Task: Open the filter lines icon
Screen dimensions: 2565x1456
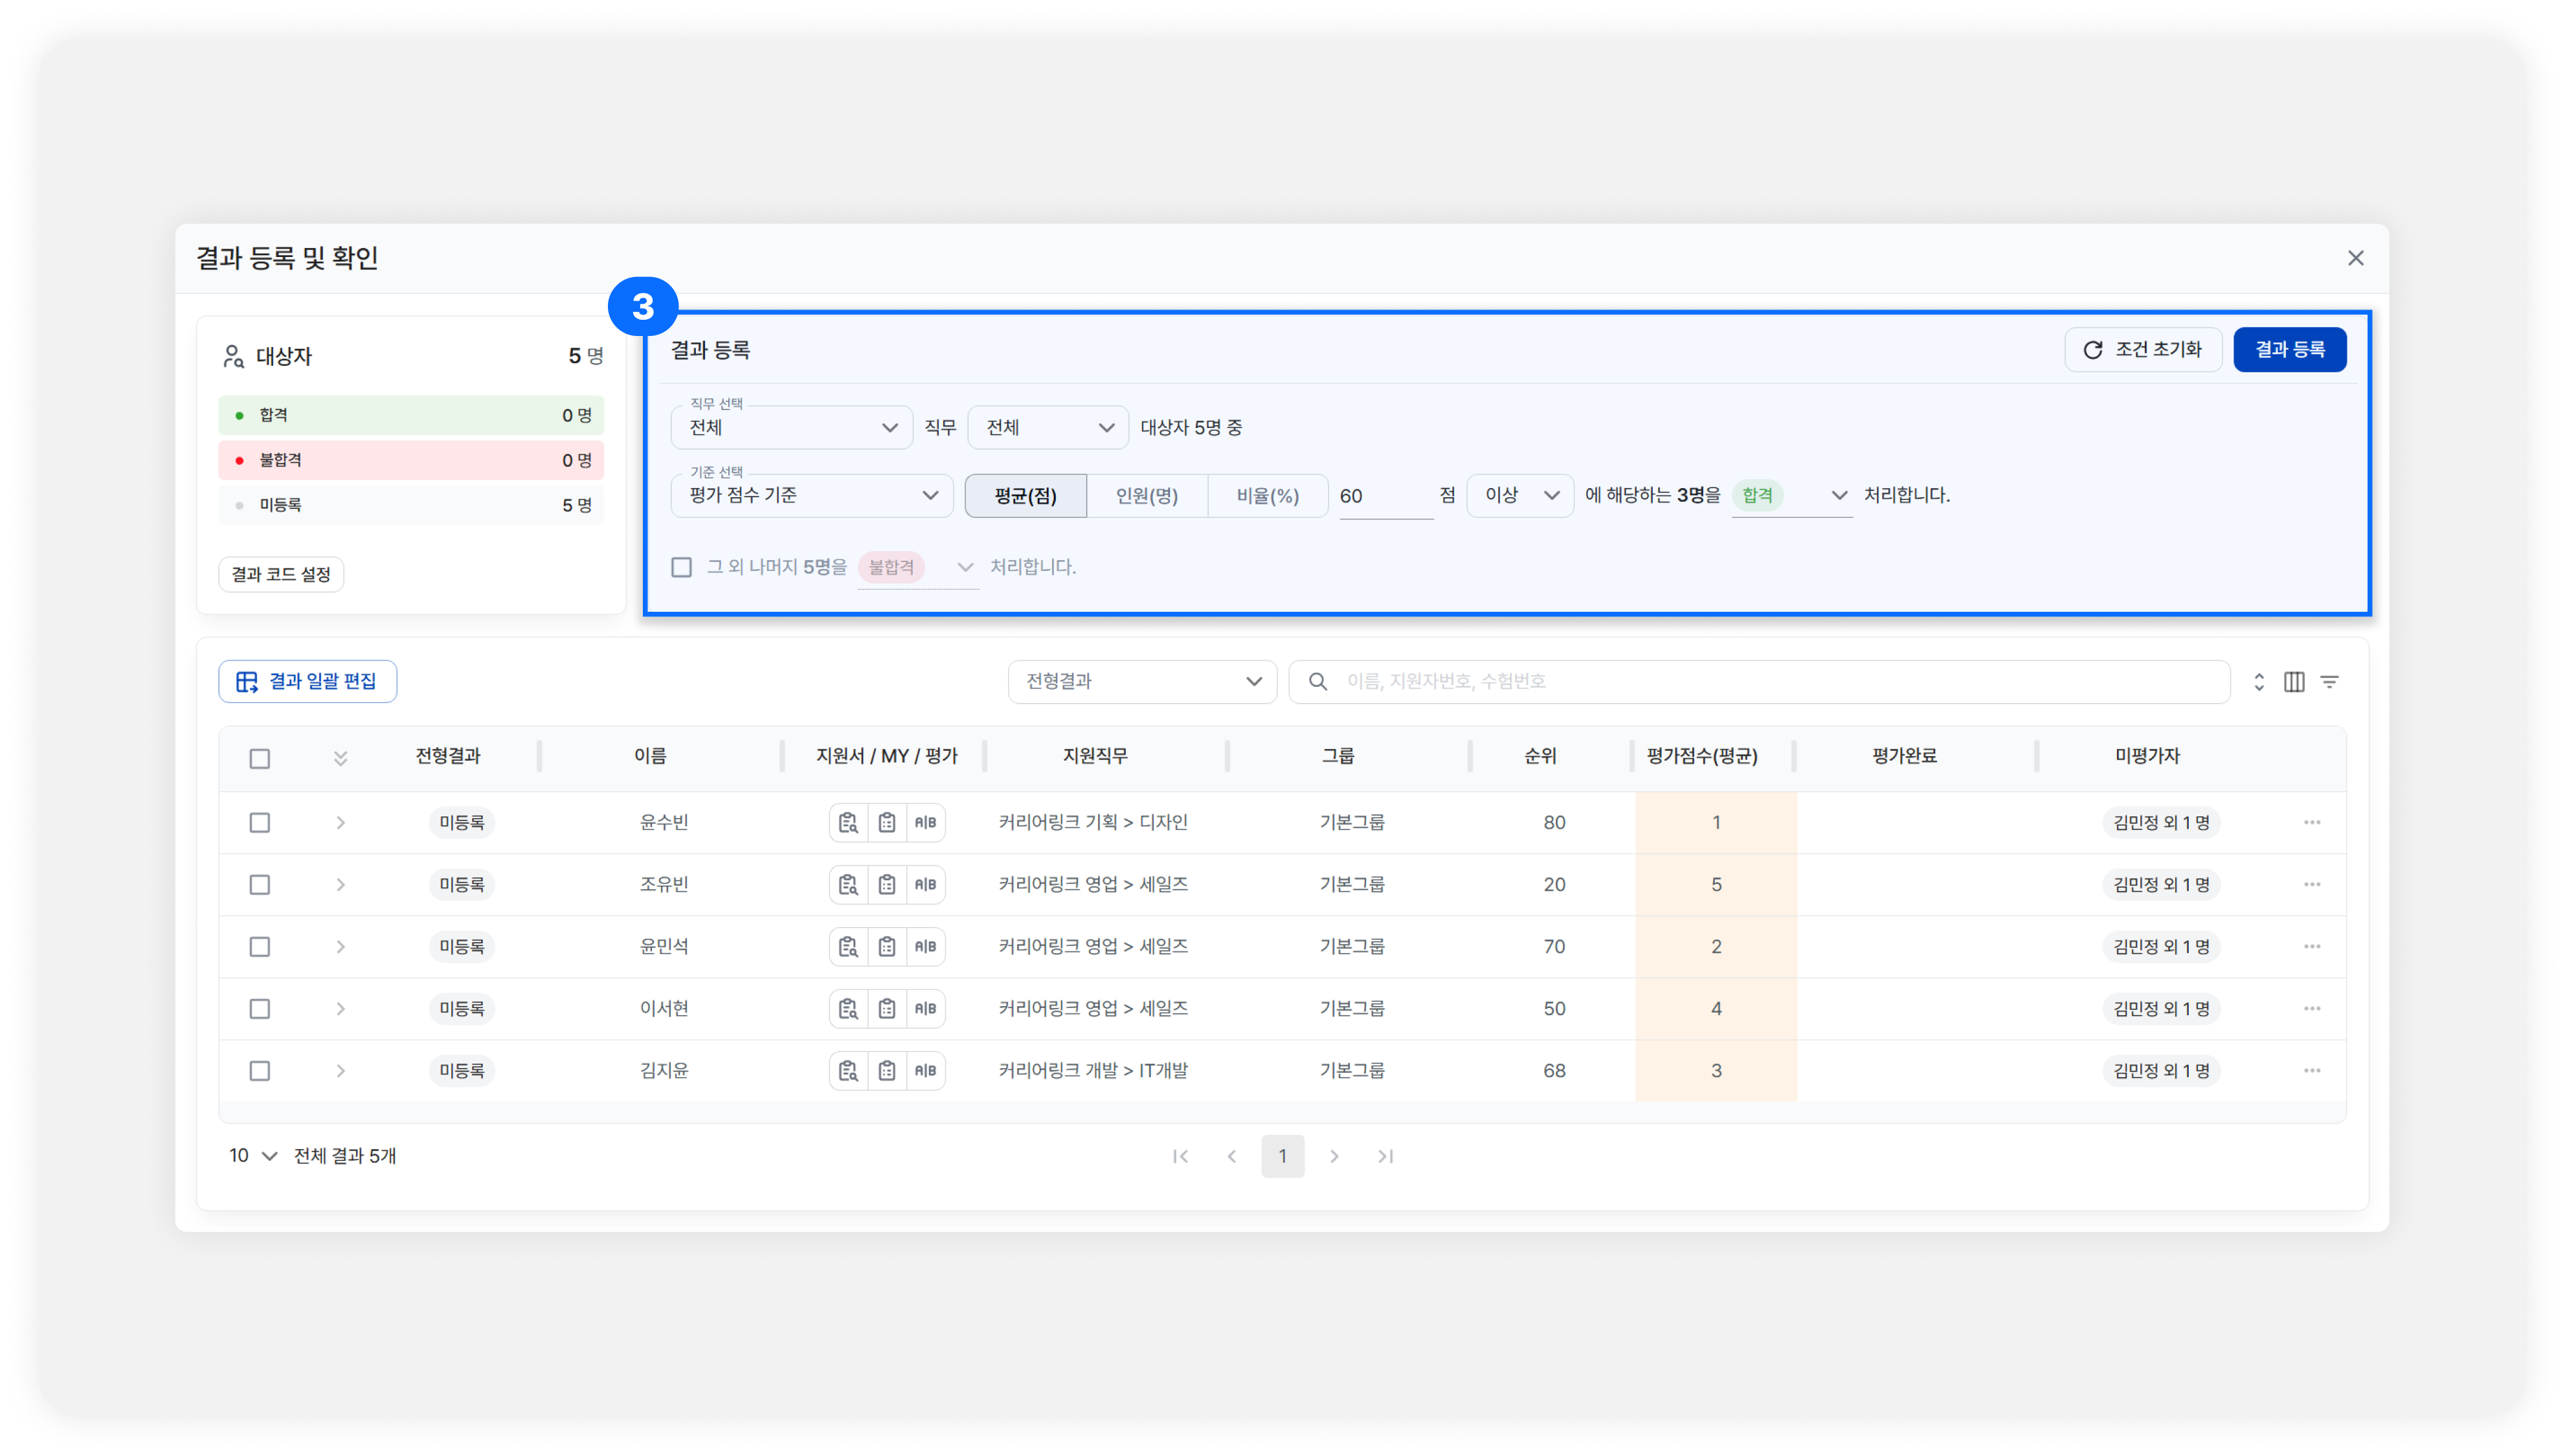Action: (x=2330, y=681)
